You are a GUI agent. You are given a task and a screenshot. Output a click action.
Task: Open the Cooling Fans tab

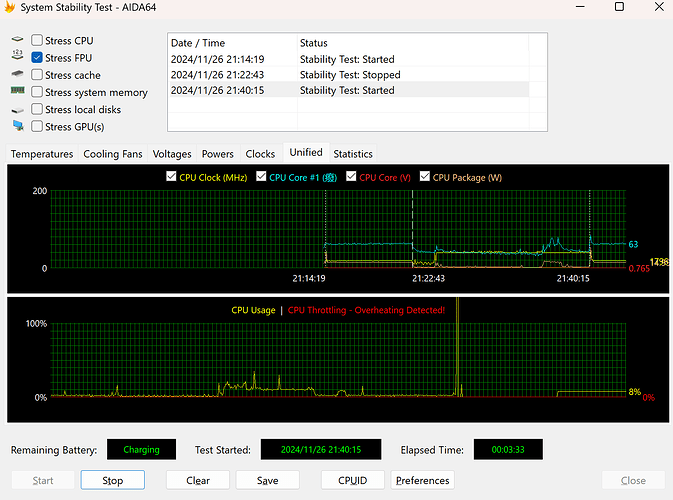pos(113,154)
